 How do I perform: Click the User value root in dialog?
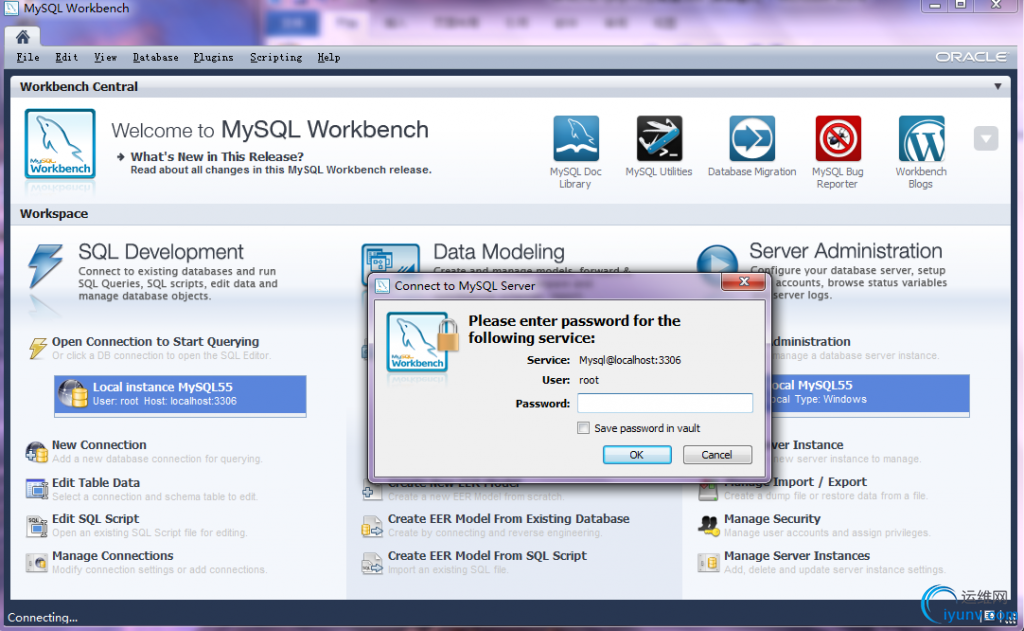point(588,380)
